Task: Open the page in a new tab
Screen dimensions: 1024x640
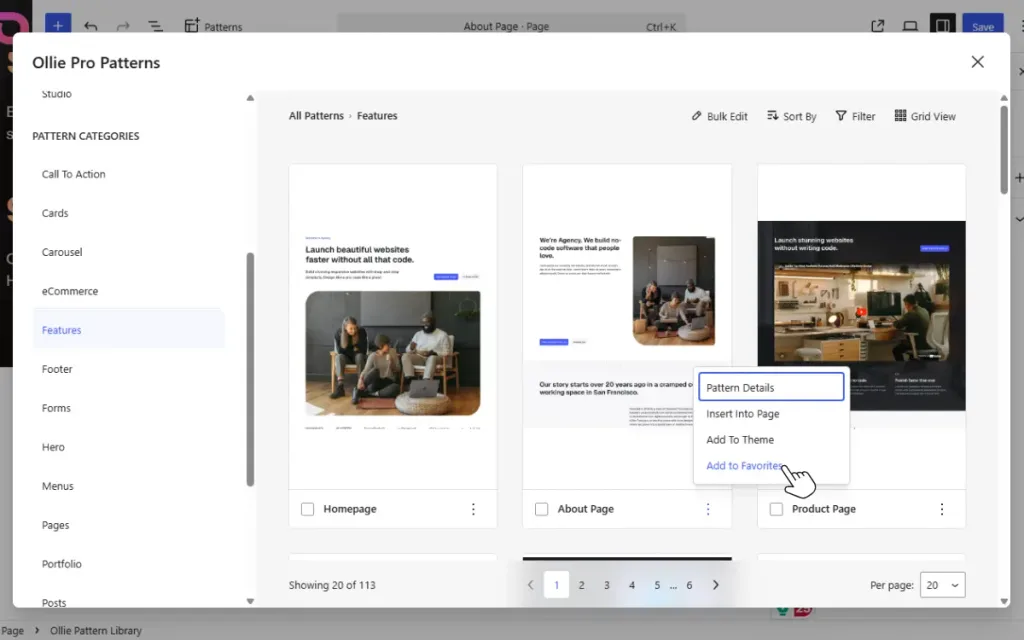Action: coord(877,26)
